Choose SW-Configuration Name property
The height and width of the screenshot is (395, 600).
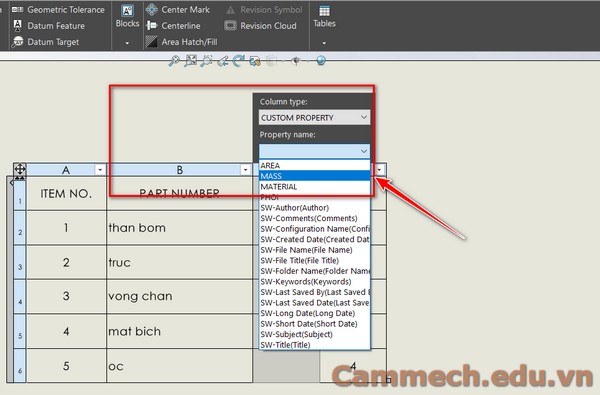point(315,229)
